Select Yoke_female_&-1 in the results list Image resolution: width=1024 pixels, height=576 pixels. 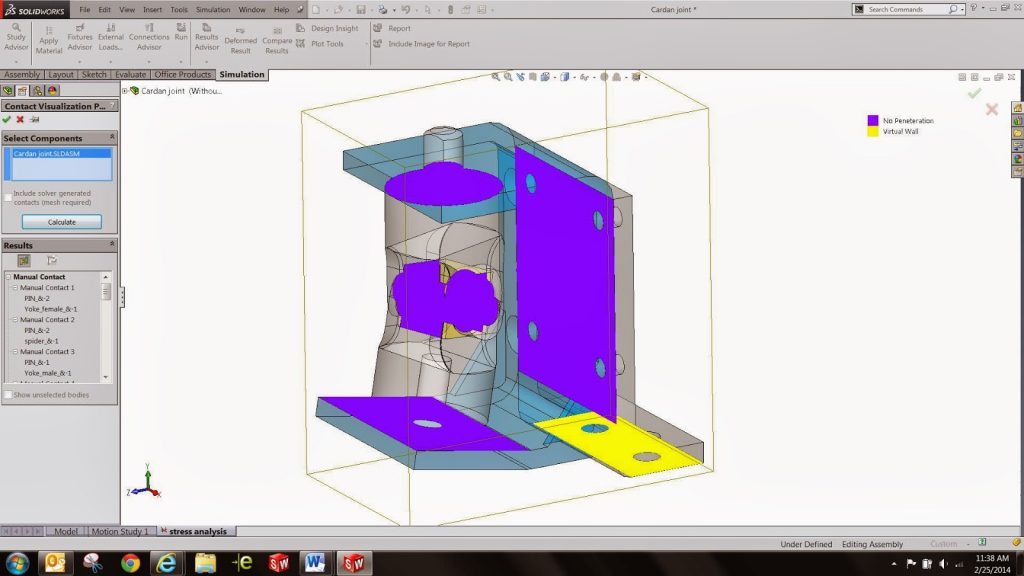[50, 309]
